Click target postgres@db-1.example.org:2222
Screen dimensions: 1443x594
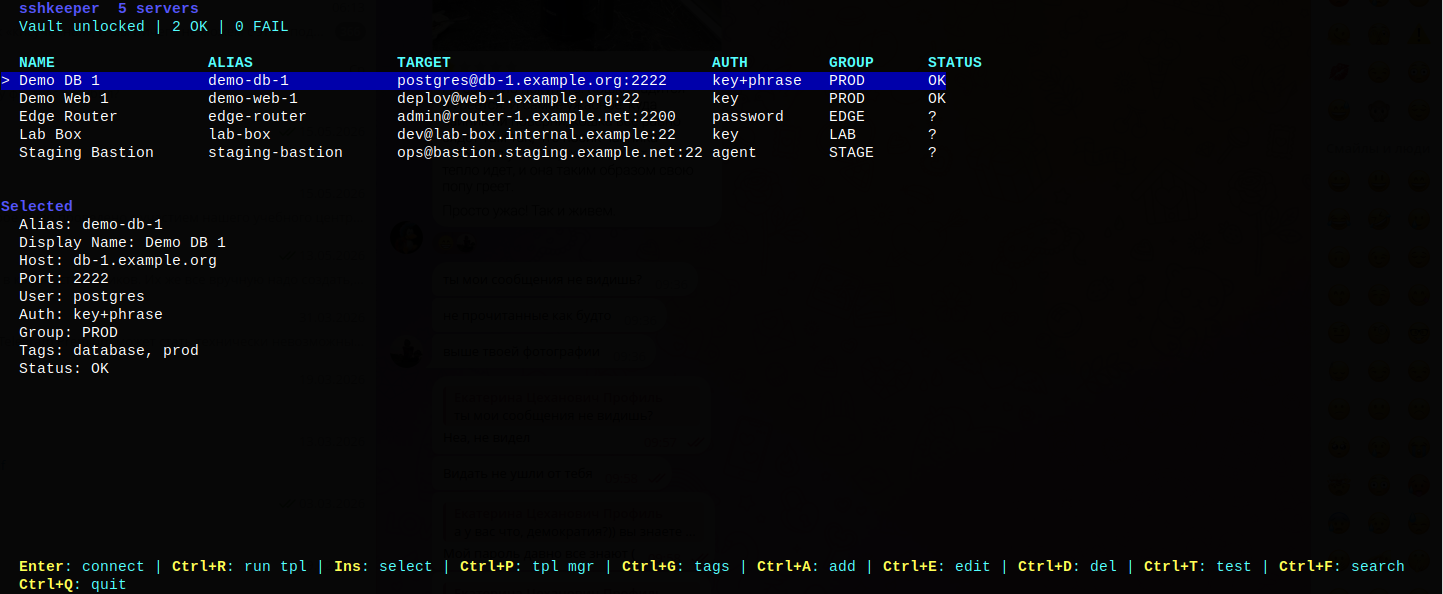[532, 80]
